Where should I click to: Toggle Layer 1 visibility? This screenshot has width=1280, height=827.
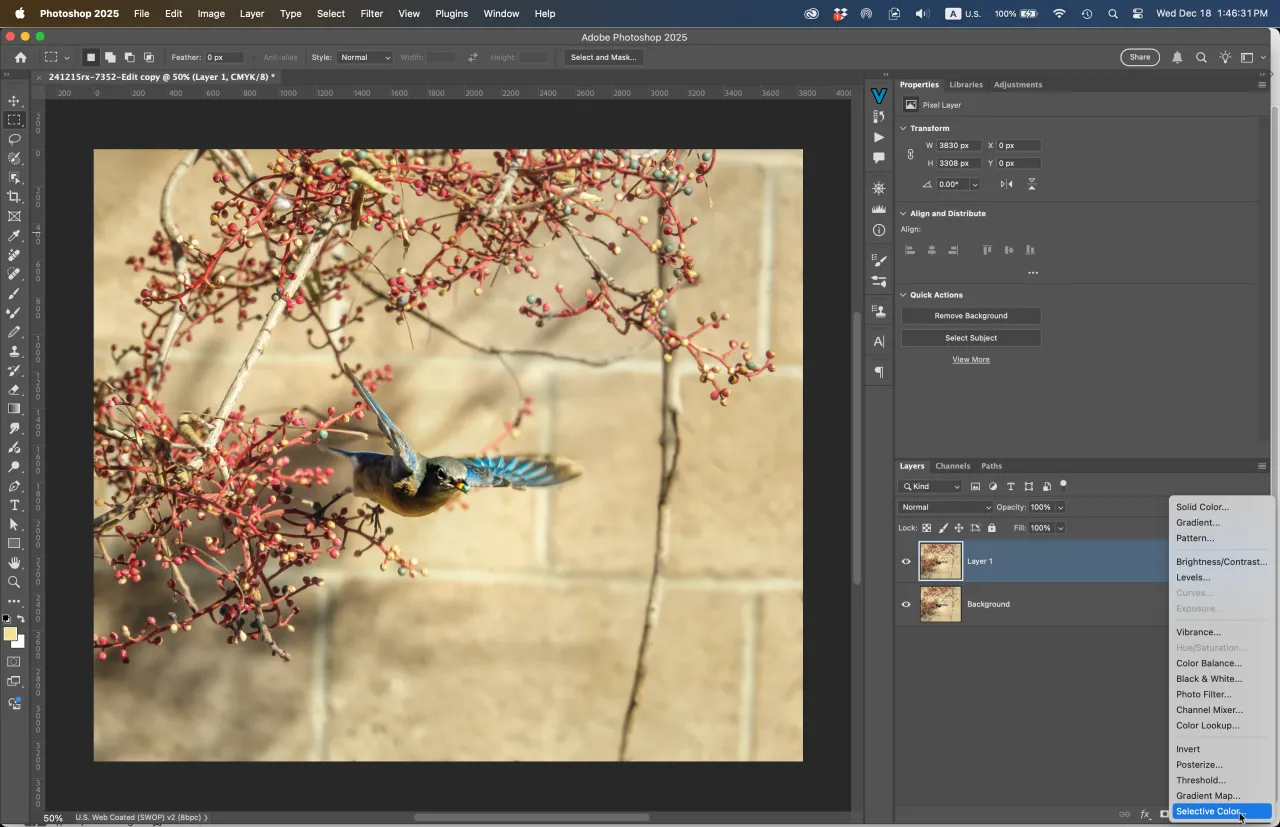906,561
